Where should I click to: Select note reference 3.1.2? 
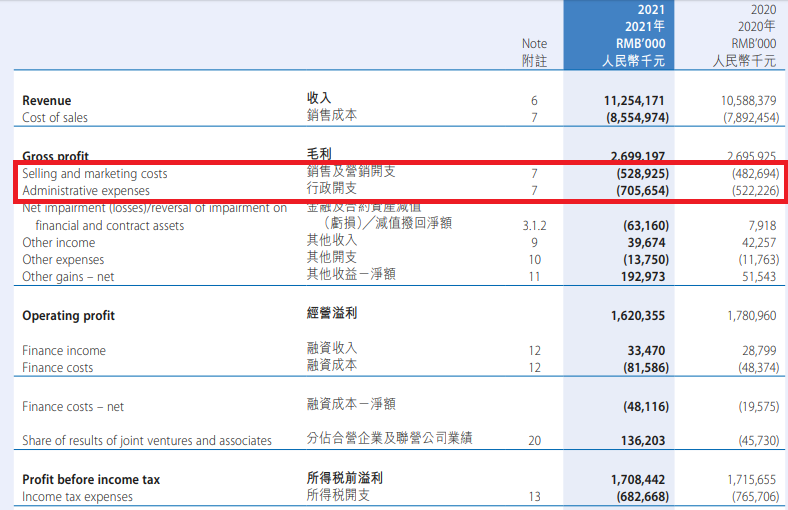pos(534,227)
